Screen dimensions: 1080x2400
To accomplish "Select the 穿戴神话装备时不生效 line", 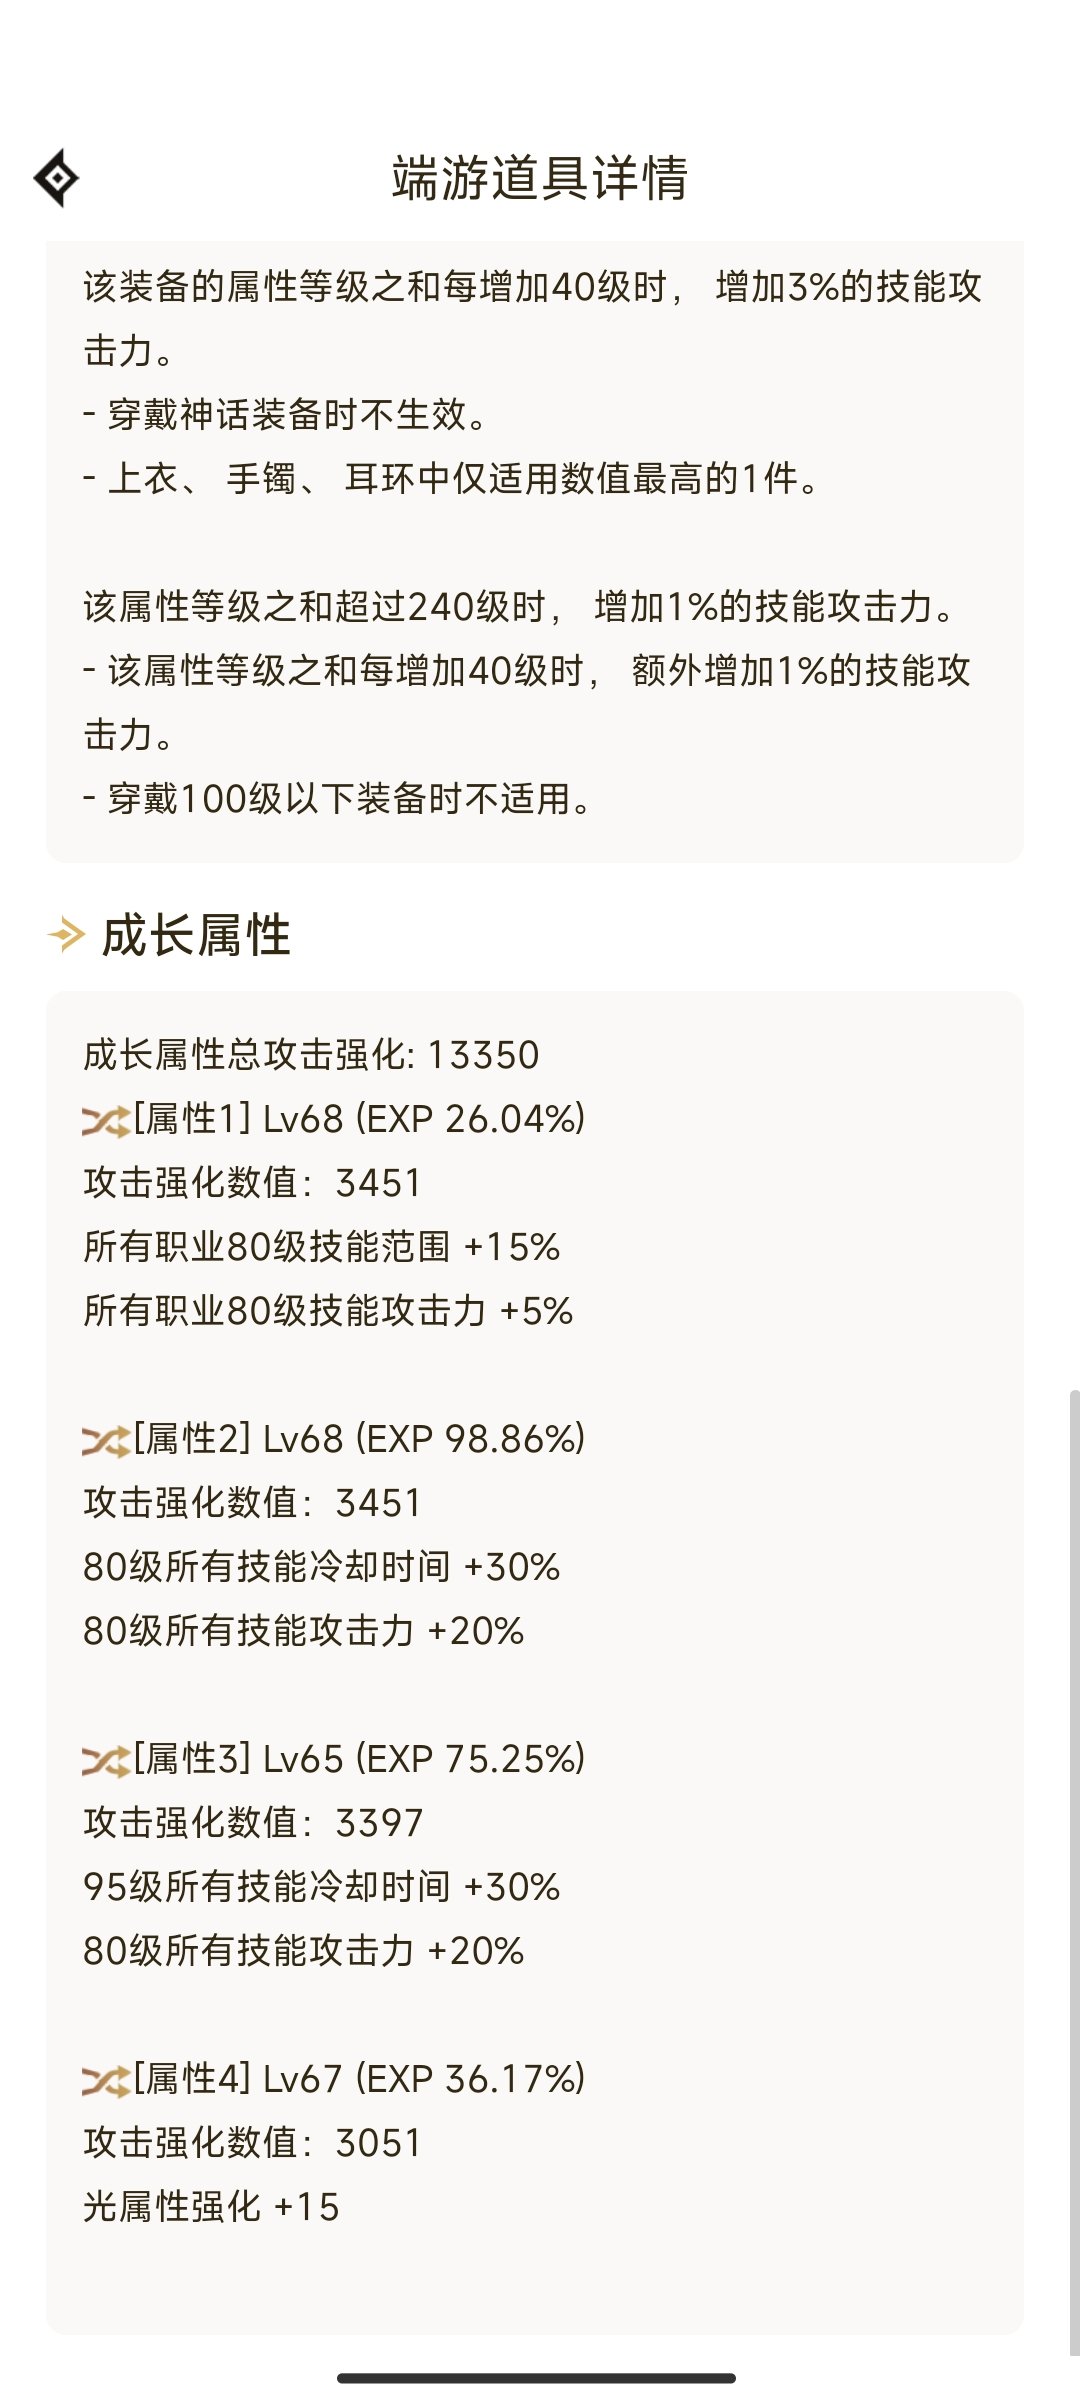I will 285,414.
